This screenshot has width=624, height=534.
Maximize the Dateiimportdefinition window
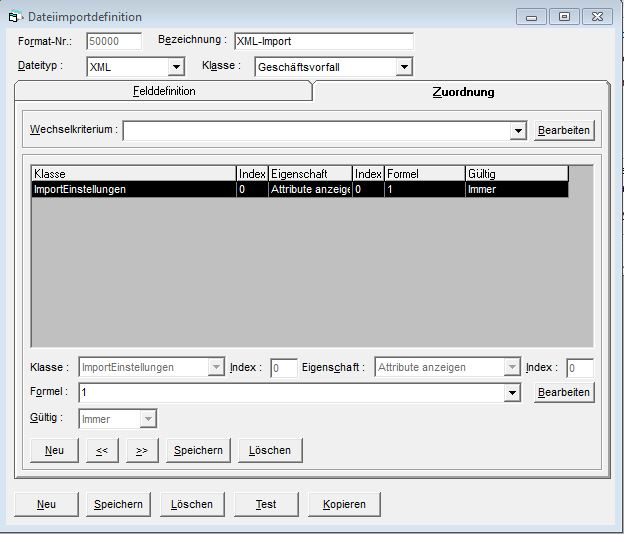point(565,16)
